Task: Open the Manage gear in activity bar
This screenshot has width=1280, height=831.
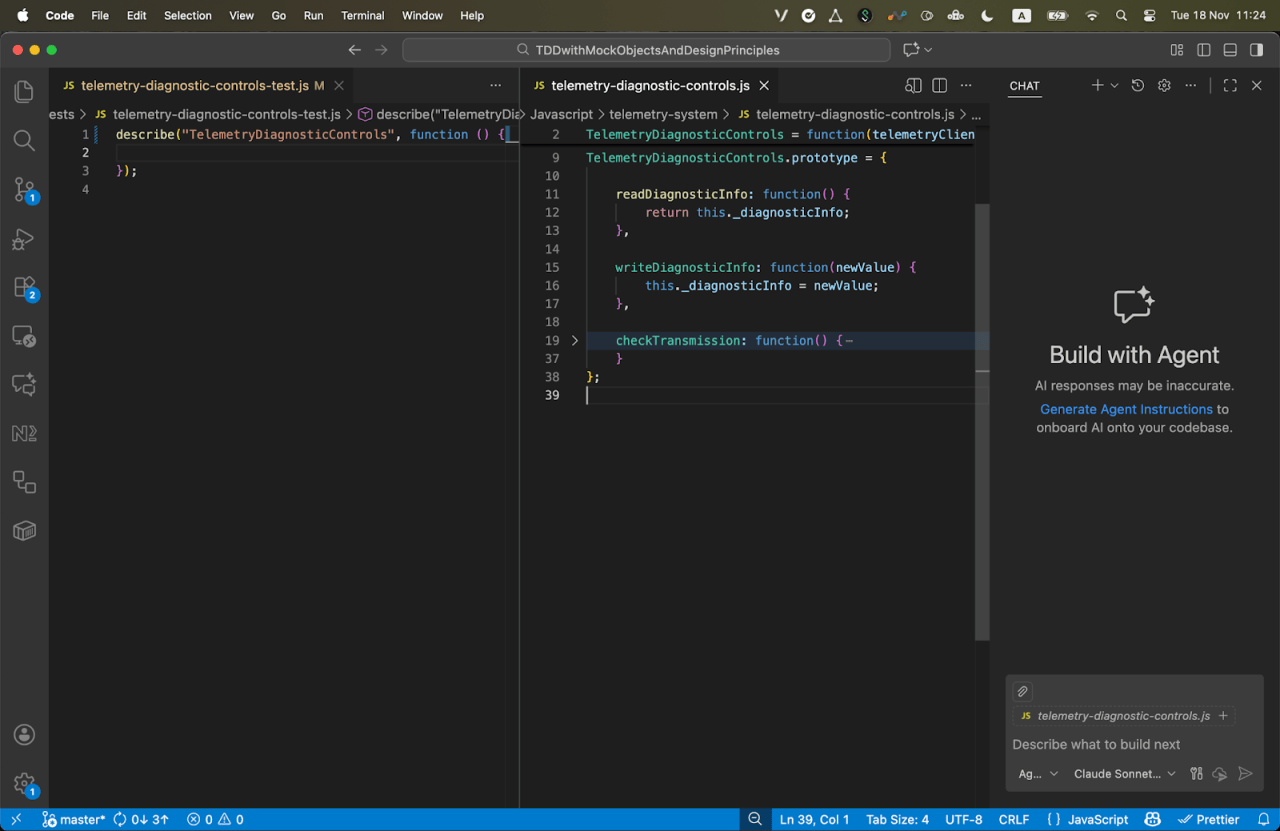Action: (x=24, y=784)
